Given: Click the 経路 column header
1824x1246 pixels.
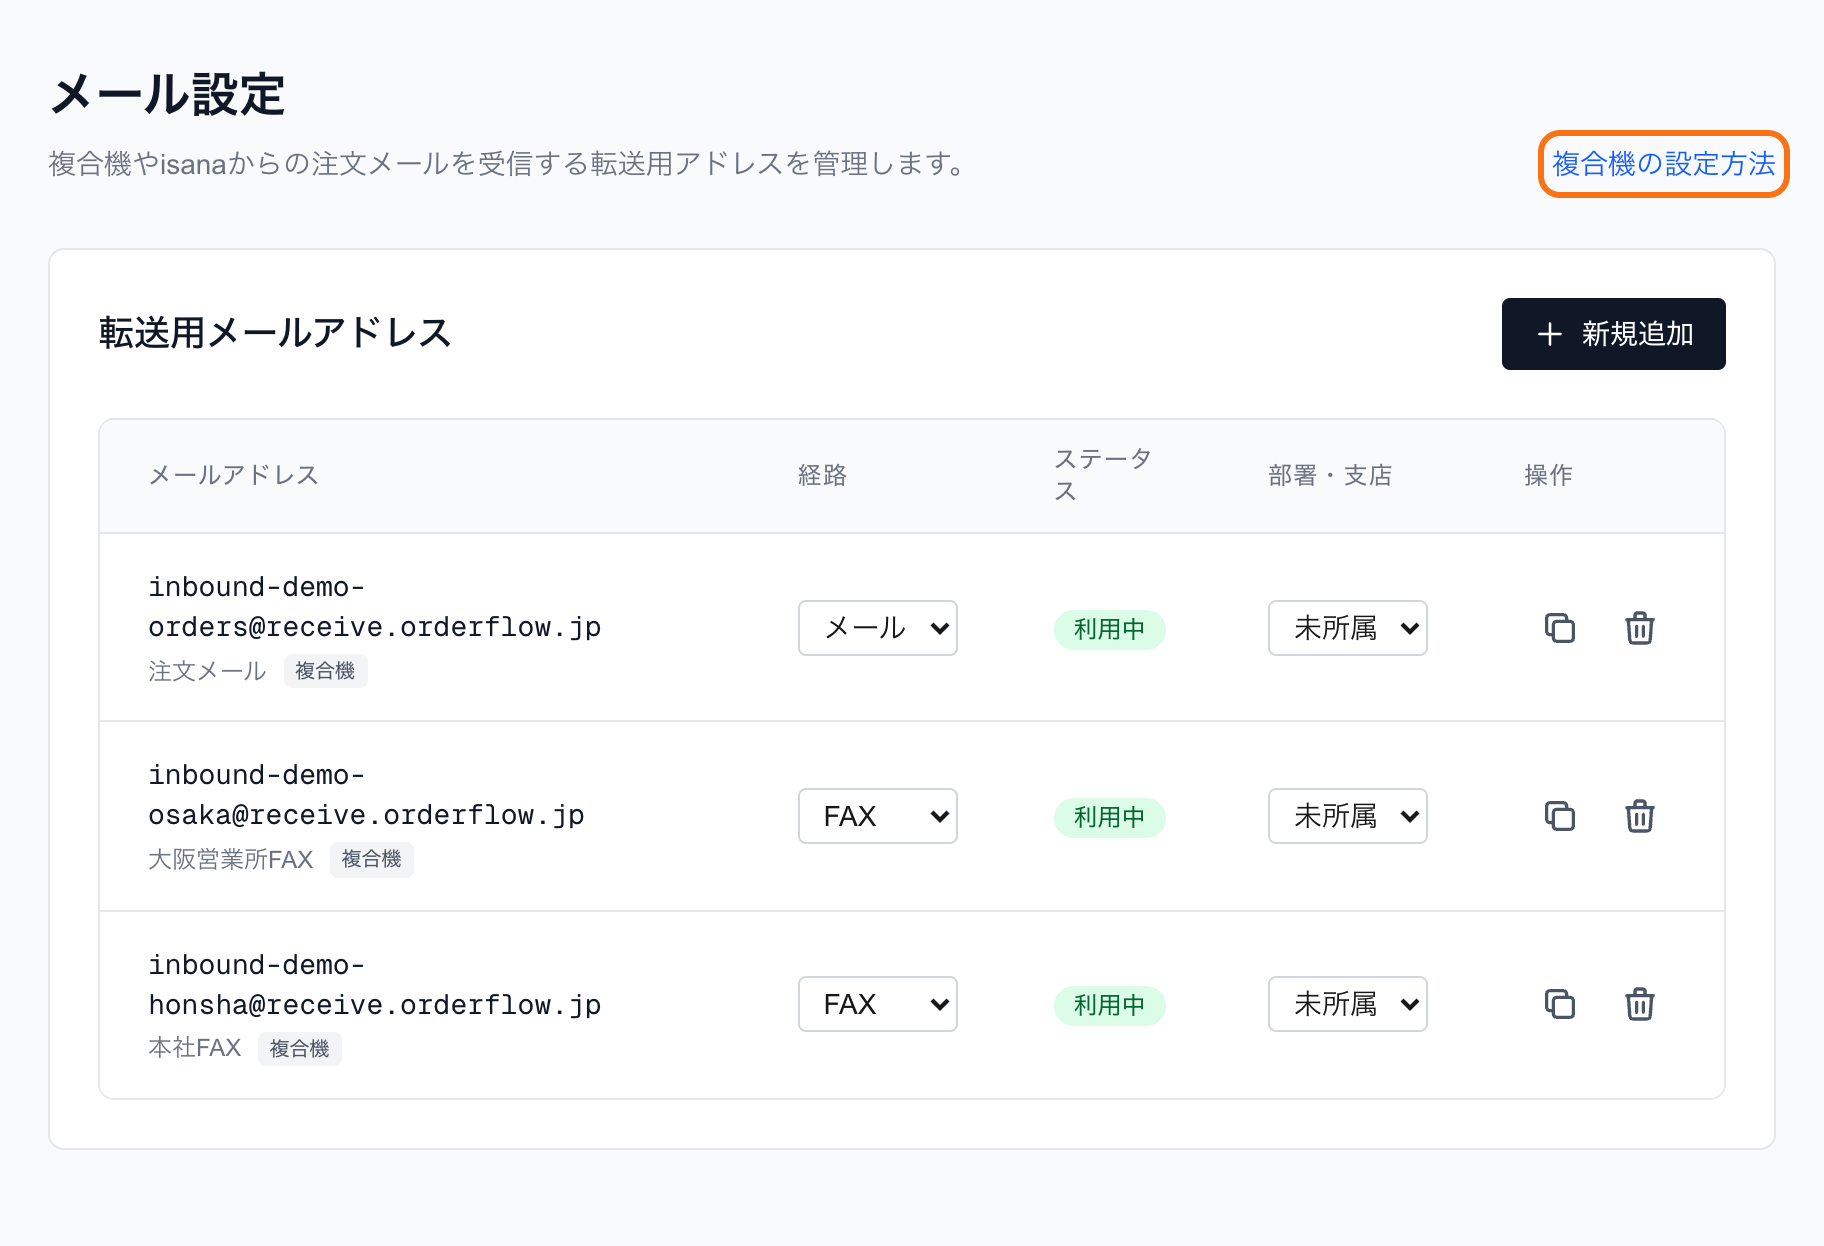Looking at the screenshot, I should [x=823, y=475].
